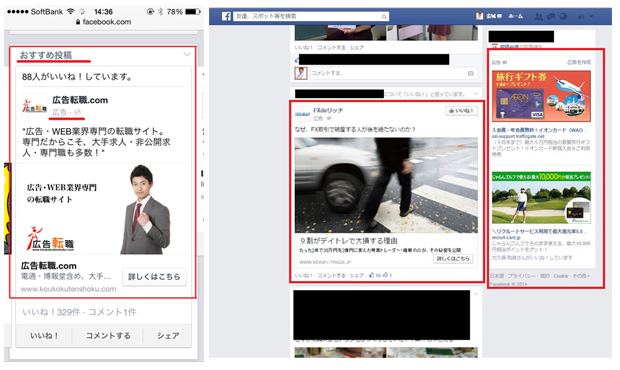
Task: Click いいね！ link under the FX ad
Action: (304, 276)
